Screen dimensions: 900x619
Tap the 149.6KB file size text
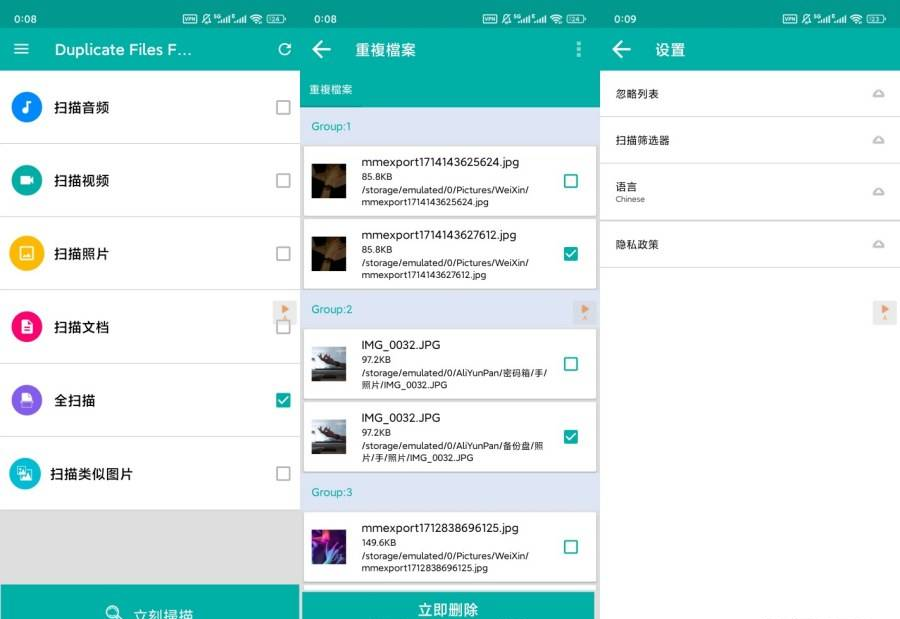379,543
